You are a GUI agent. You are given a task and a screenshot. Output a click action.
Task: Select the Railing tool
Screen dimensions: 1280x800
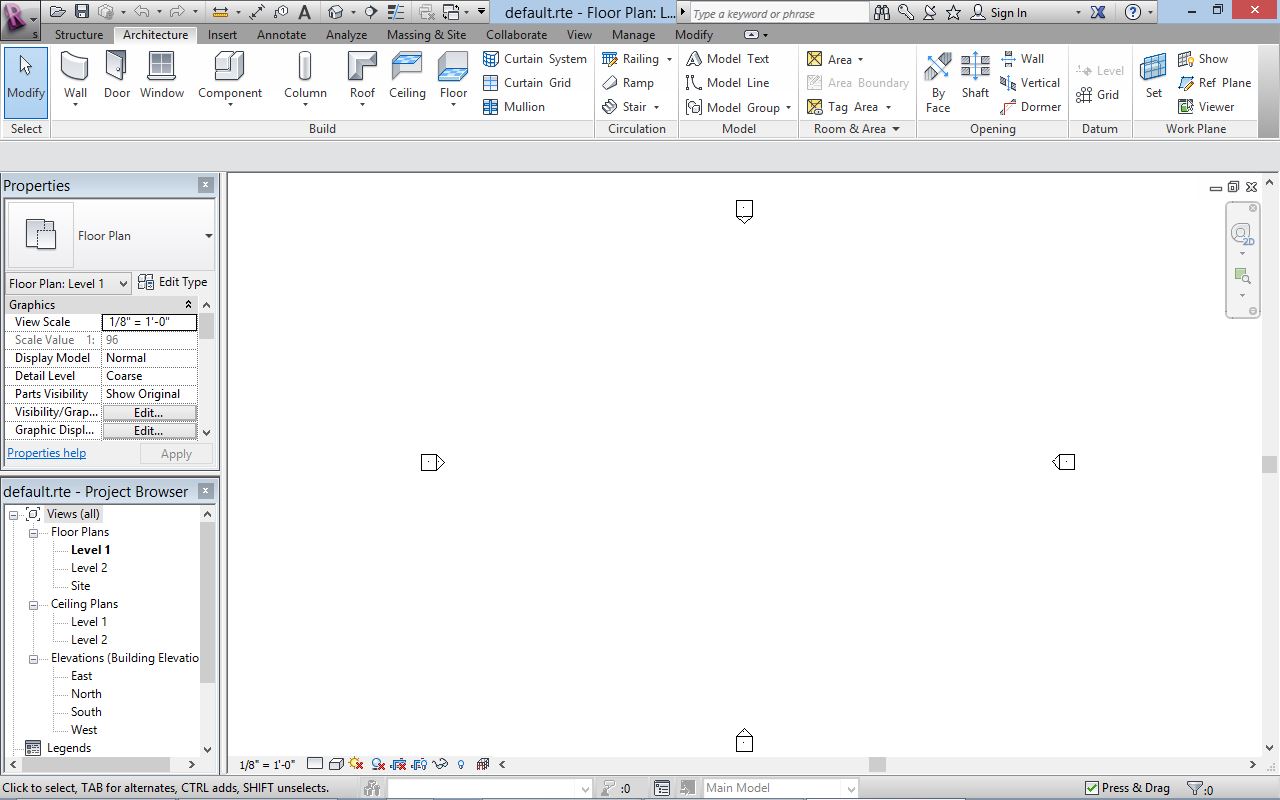pyautogui.click(x=634, y=59)
